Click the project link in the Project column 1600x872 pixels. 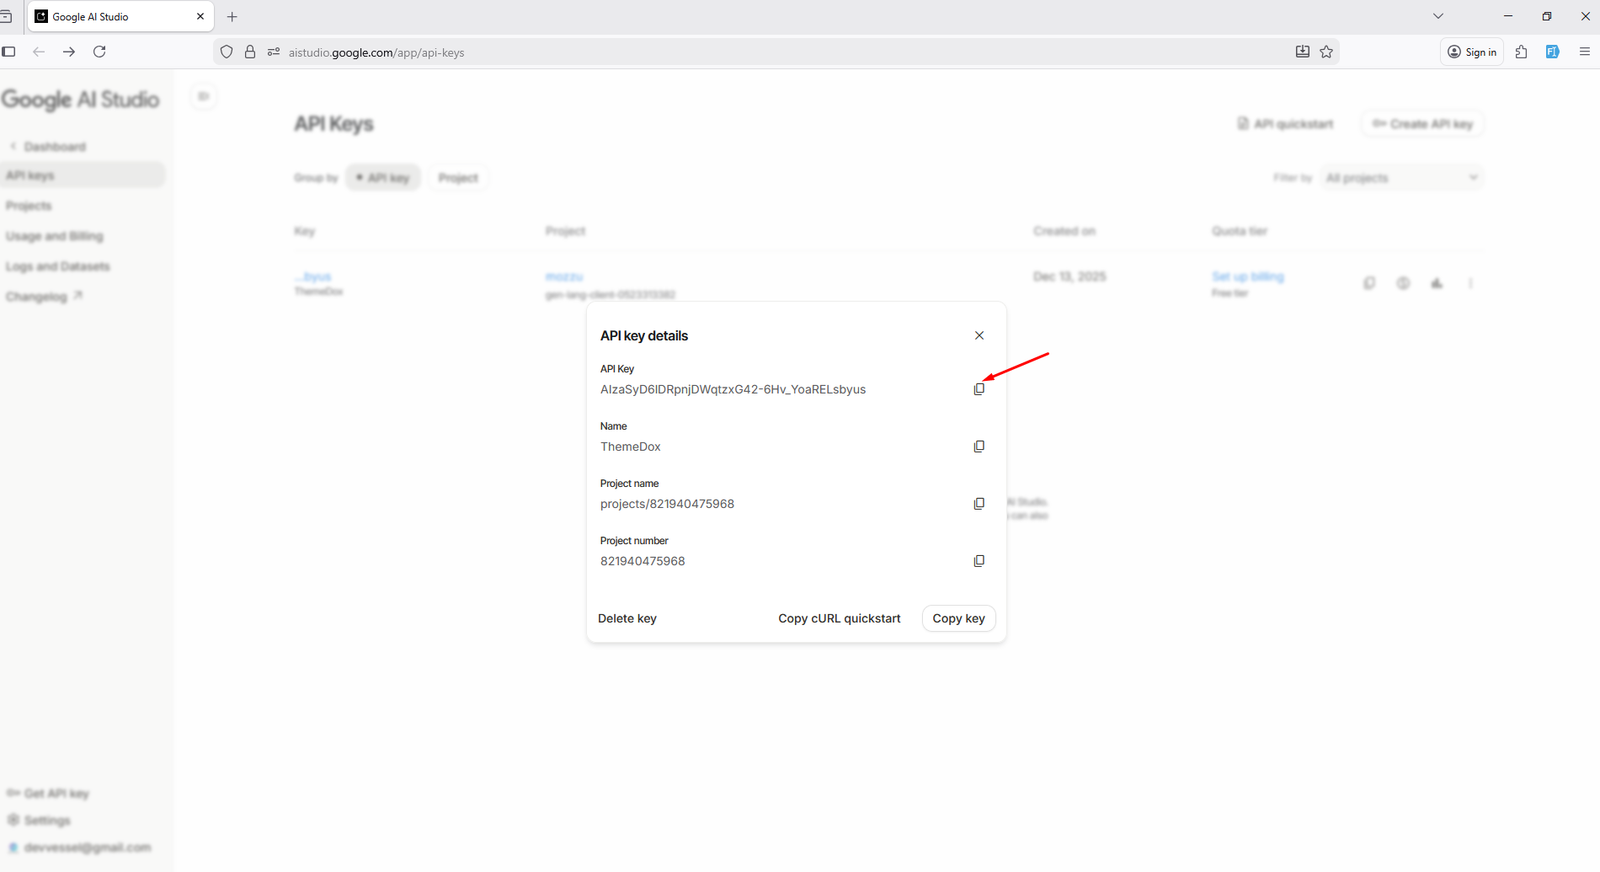tap(564, 276)
